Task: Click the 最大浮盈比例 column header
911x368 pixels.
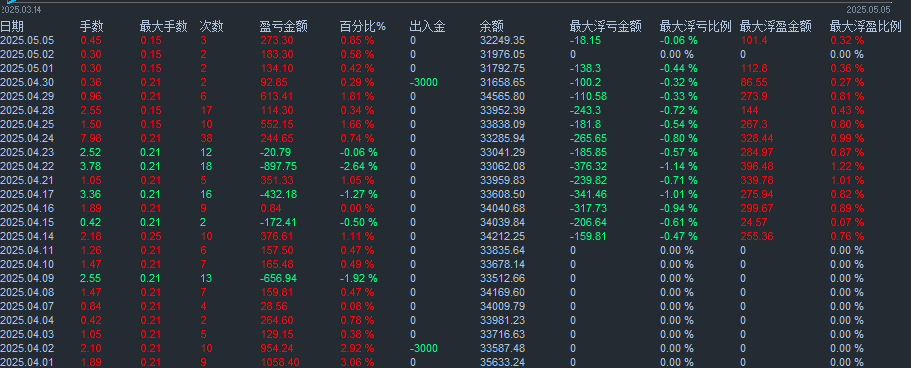Action: point(866,26)
